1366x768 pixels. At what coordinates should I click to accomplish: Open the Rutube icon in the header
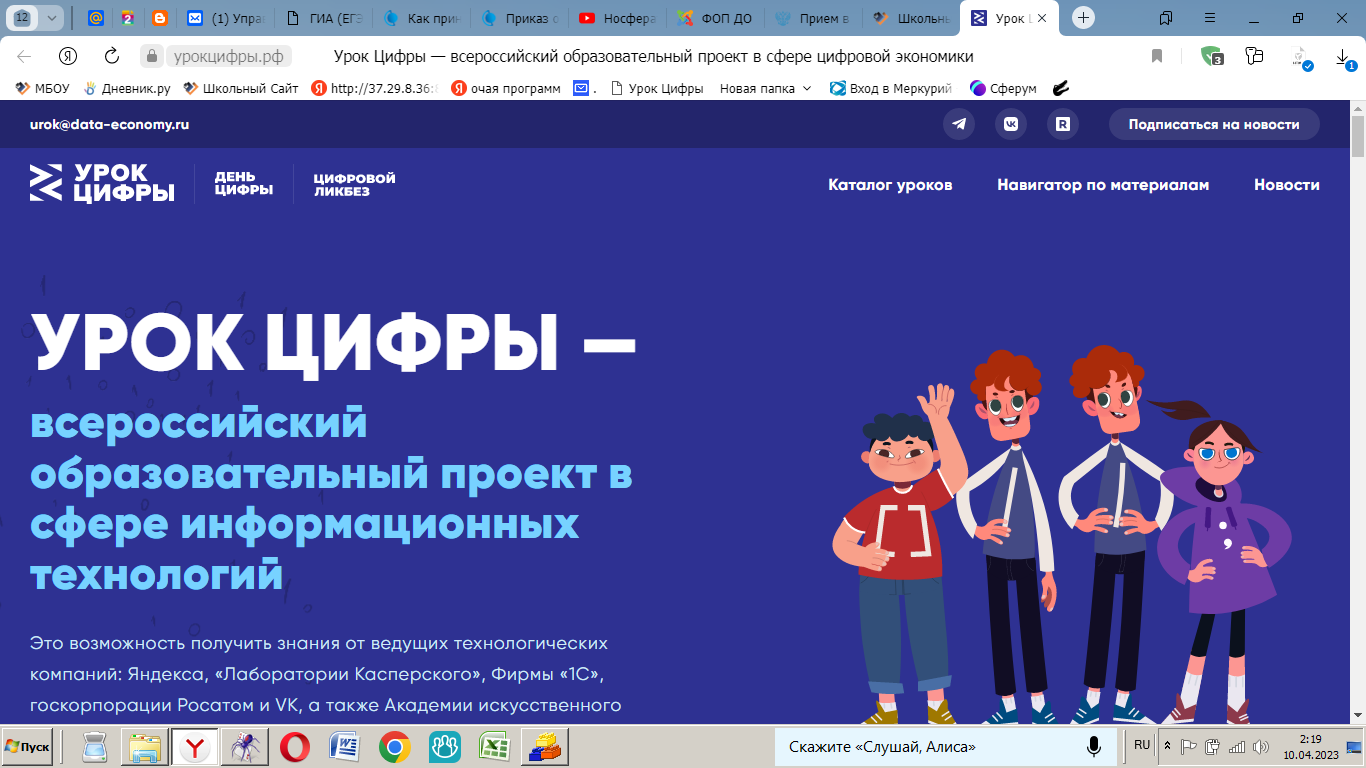coord(1062,124)
